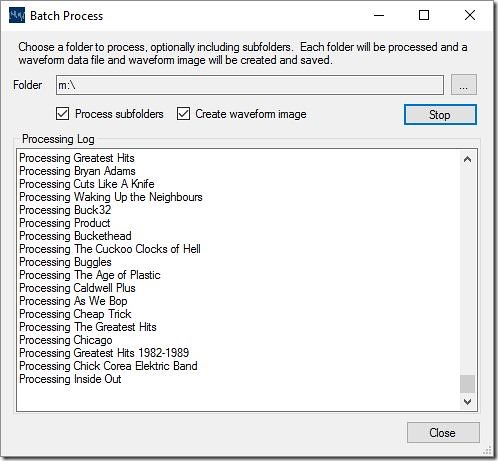Select log line 'Processing Cheap Trick'
498x461 pixels.
tap(75, 314)
